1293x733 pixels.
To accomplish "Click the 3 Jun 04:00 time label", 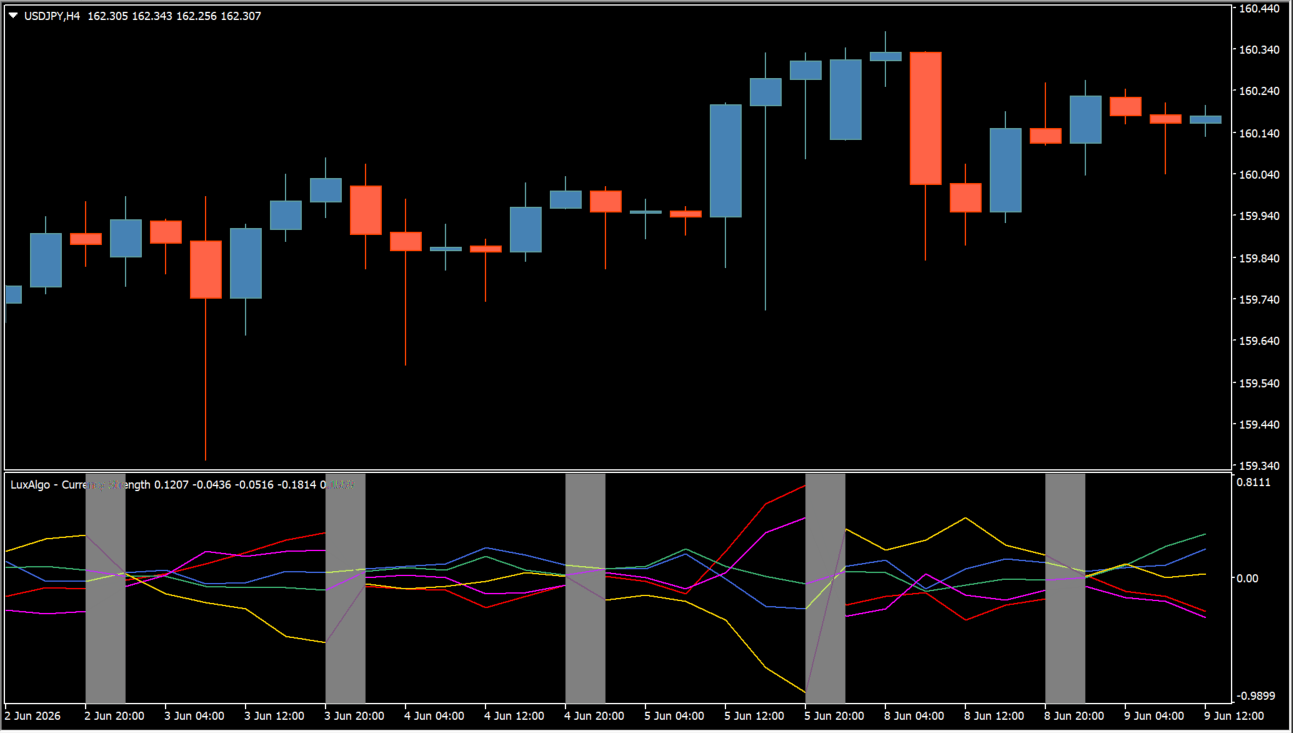I will click(x=194, y=716).
